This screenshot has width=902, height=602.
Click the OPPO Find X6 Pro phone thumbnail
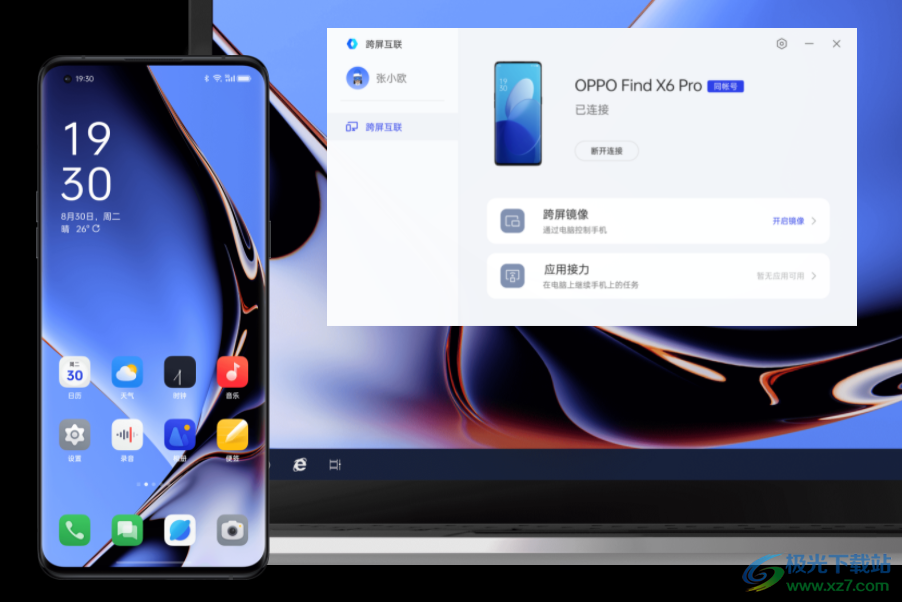coord(518,113)
